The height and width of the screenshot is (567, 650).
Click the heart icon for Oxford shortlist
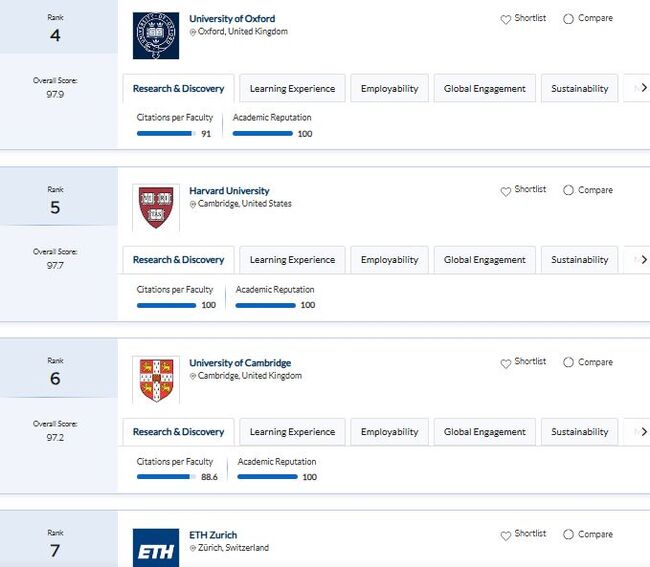506,19
